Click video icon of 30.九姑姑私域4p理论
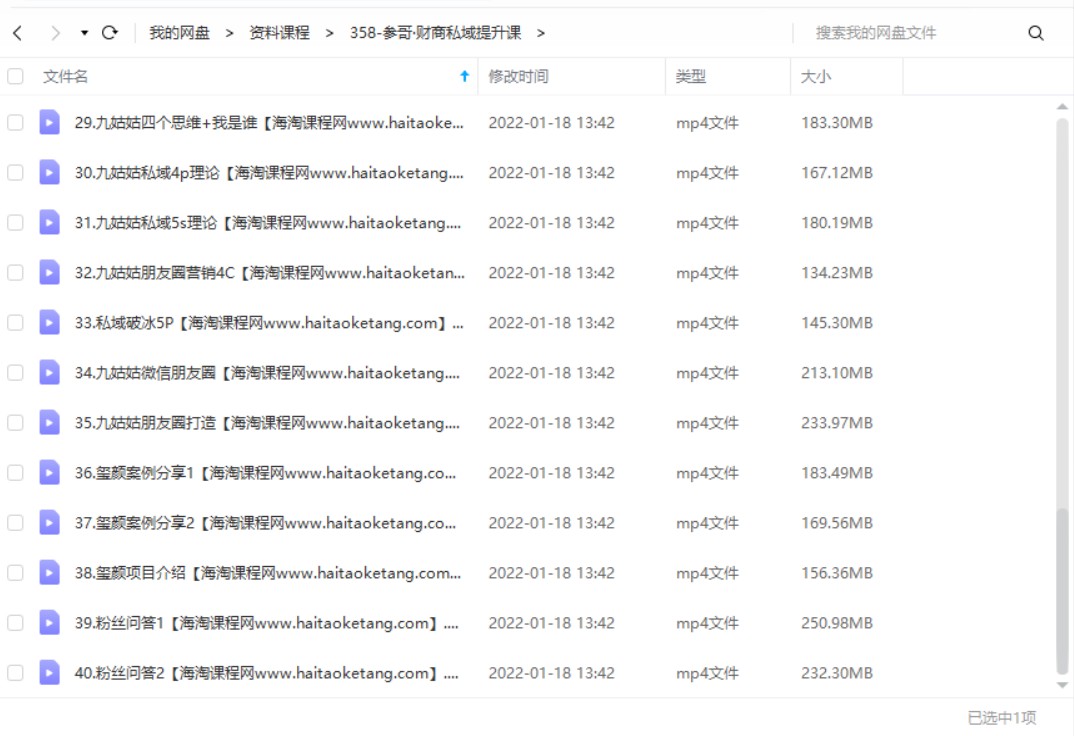 (49, 173)
